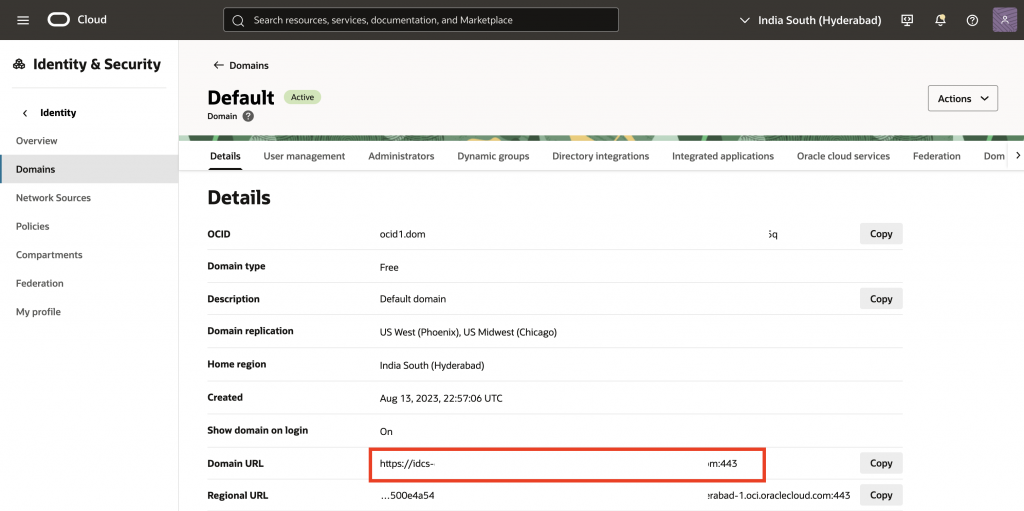This screenshot has width=1024, height=511.
Task: Click the 'On' value for Show domain on login
Action: click(386, 432)
